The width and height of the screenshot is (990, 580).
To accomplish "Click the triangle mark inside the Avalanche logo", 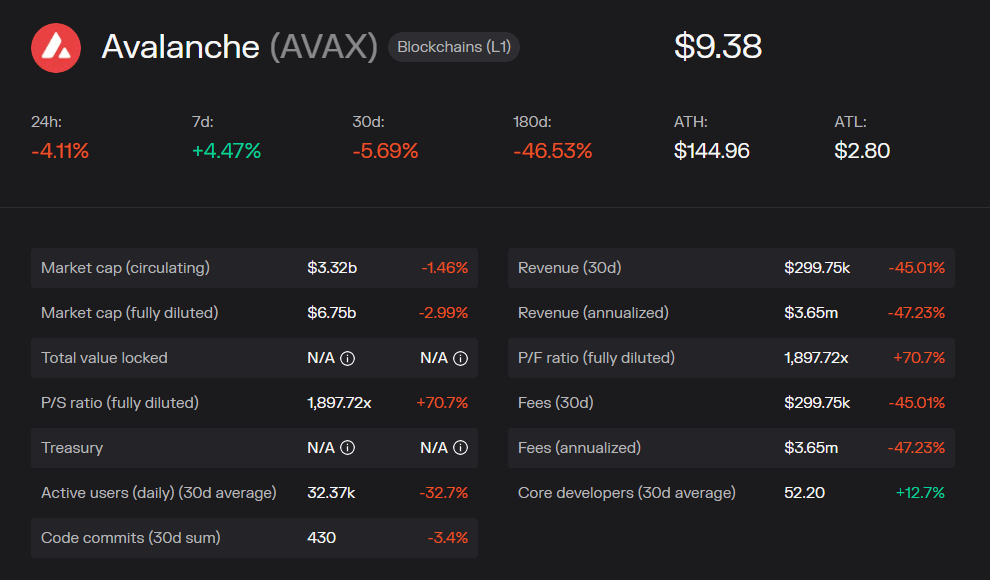I will click(x=56, y=47).
